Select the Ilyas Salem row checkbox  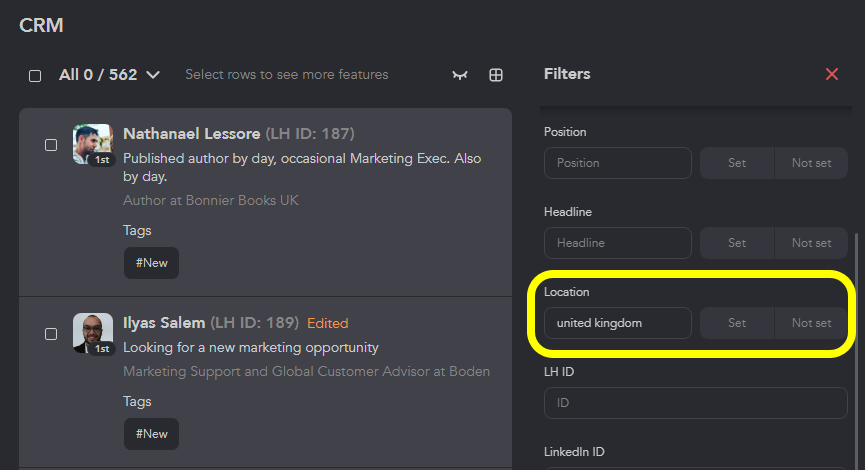(x=51, y=334)
